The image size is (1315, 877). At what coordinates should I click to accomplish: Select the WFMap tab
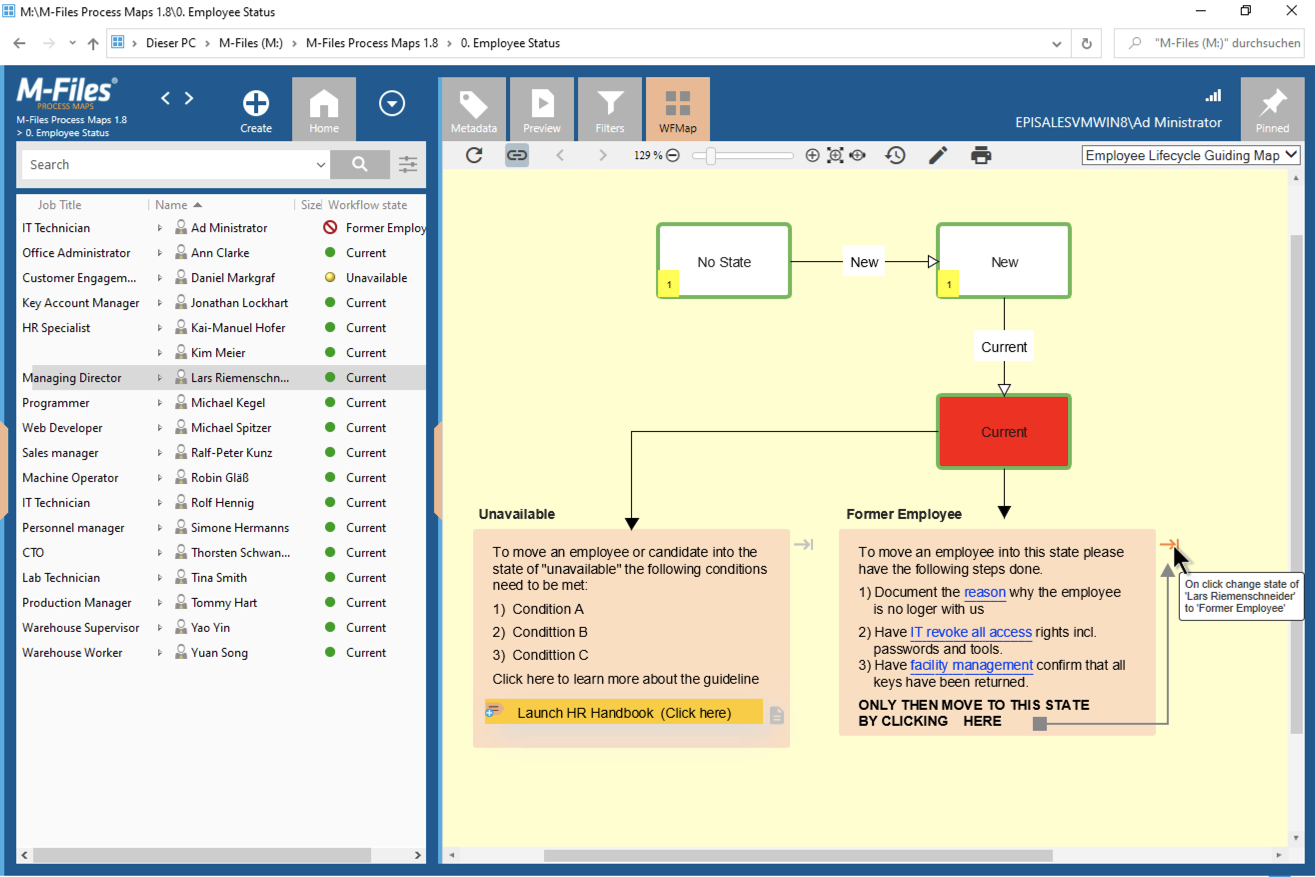pos(678,109)
